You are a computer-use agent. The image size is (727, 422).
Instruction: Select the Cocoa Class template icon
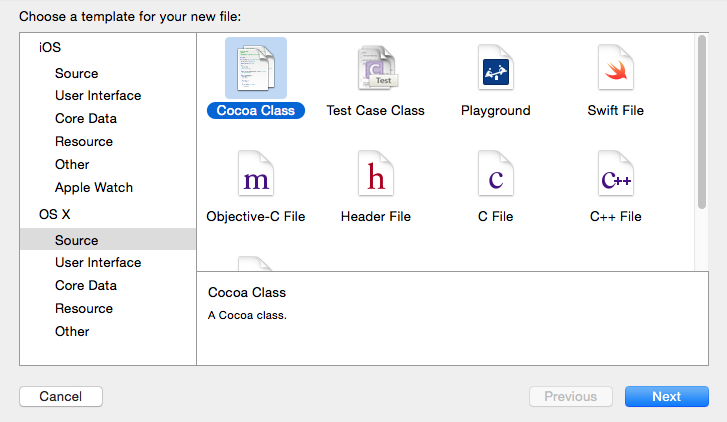tap(256, 68)
